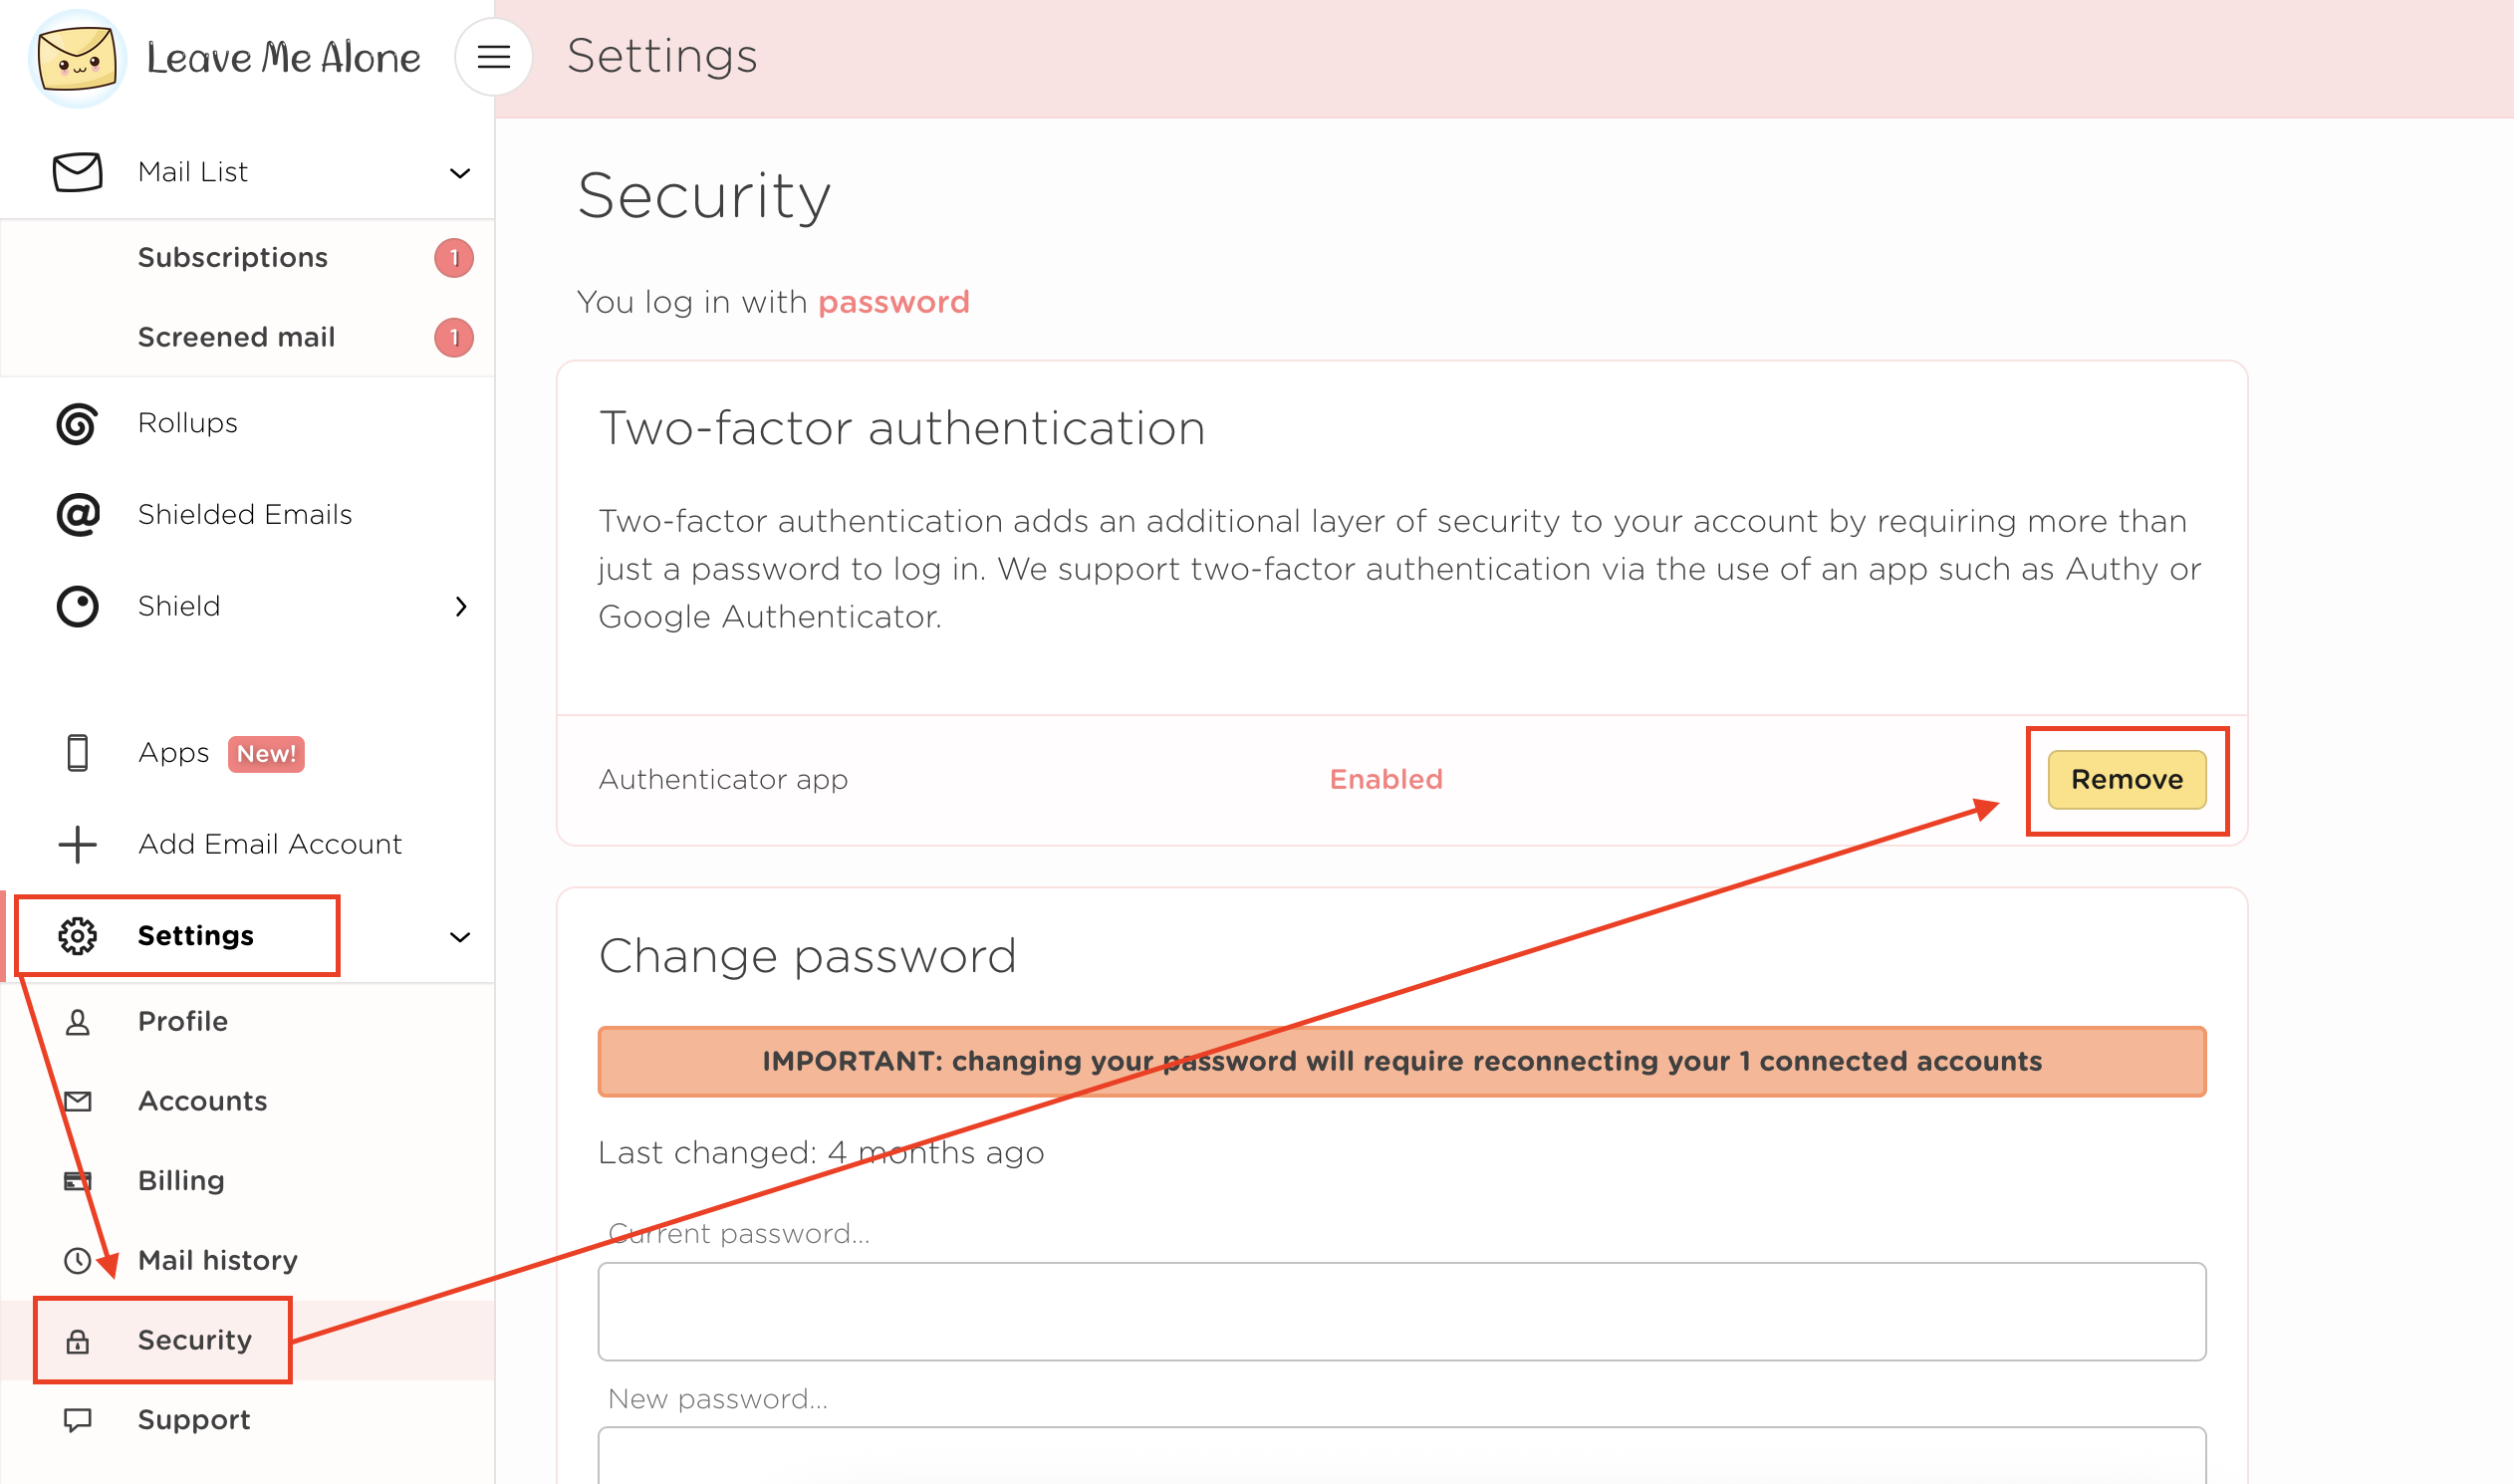The height and width of the screenshot is (1484, 2514).
Task: Go to the Profile settings page
Action: 183,1022
